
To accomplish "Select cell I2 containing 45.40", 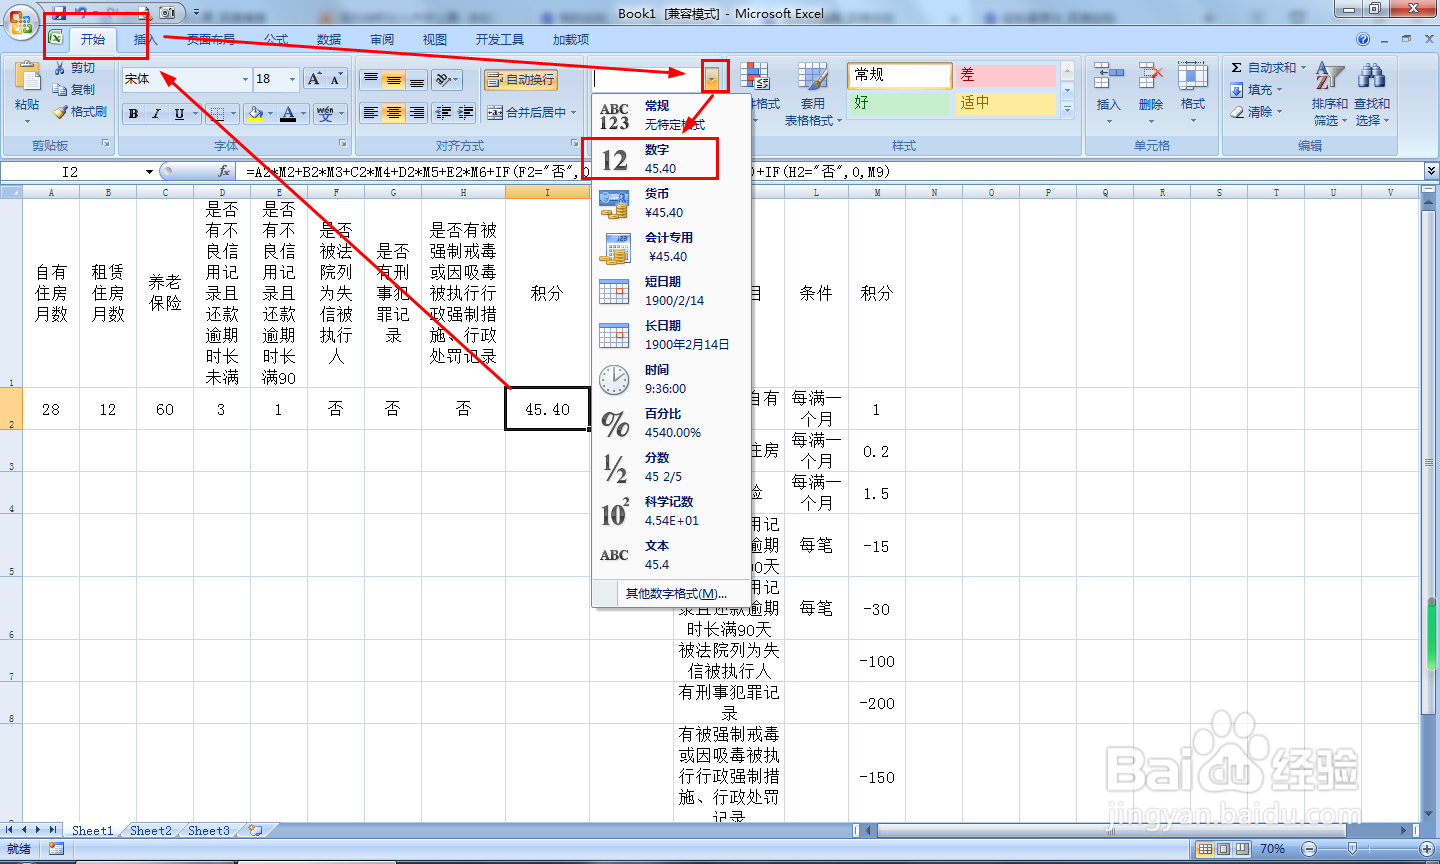I will pos(547,409).
